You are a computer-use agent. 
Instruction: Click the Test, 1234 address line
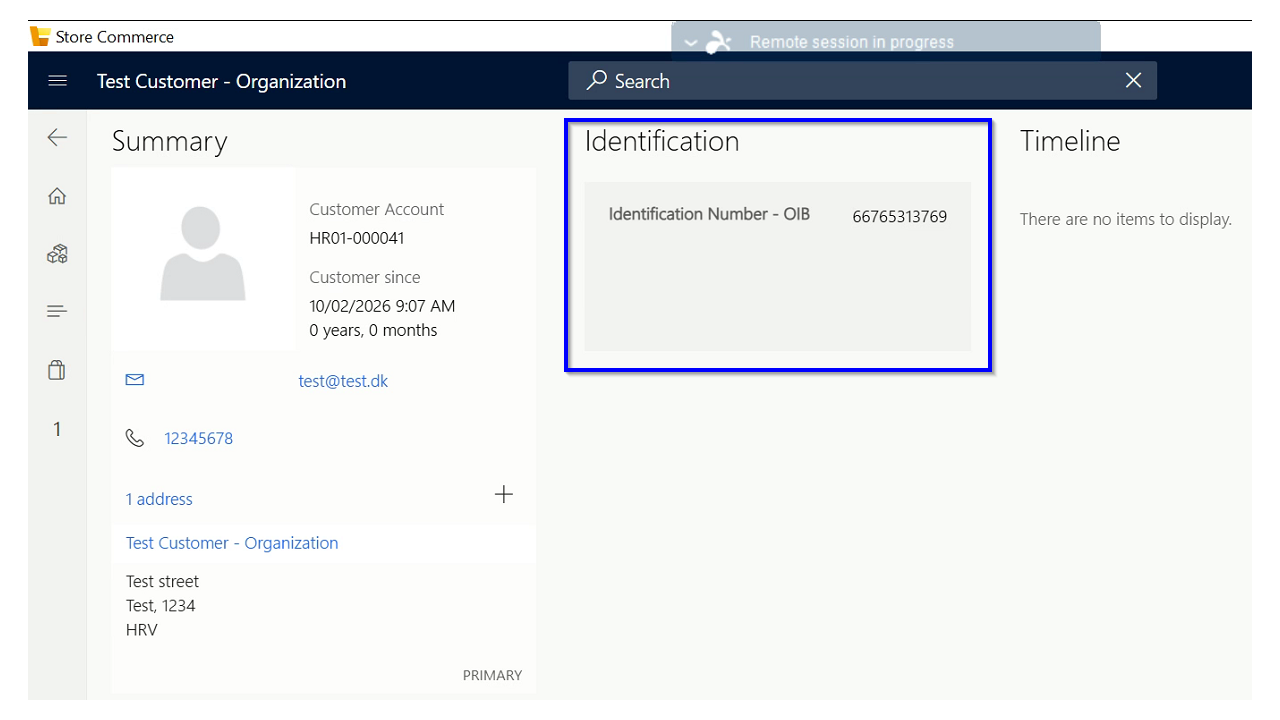[161, 605]
